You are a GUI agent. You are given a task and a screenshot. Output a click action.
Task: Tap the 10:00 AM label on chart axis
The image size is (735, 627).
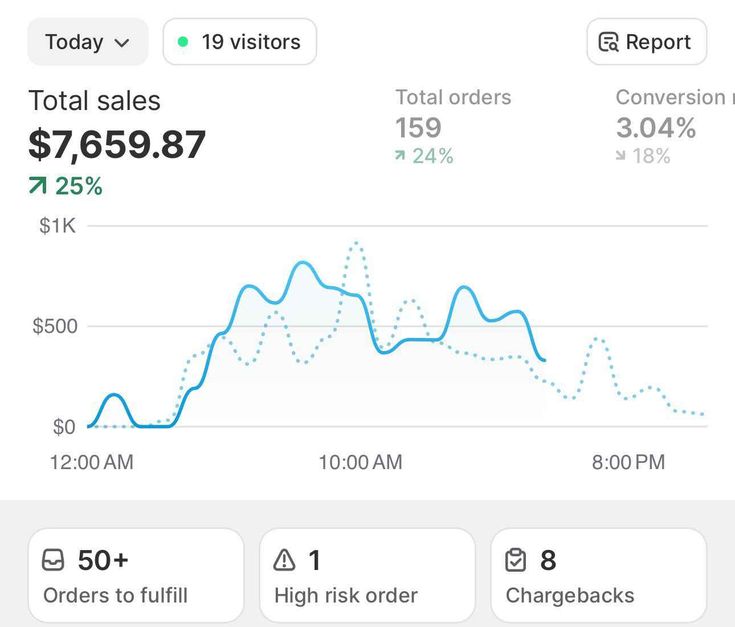point(360,462)
